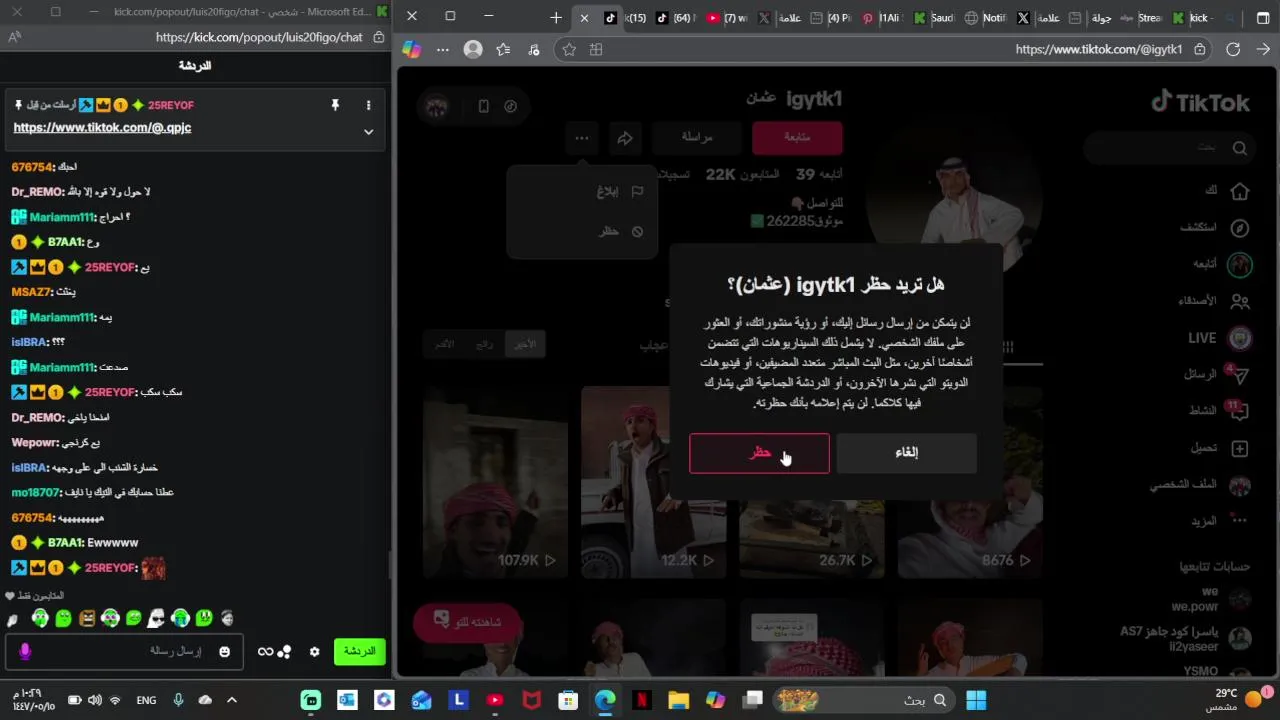
Task: Switch to the Pinterest browser tab
Action: click(879, 18)
